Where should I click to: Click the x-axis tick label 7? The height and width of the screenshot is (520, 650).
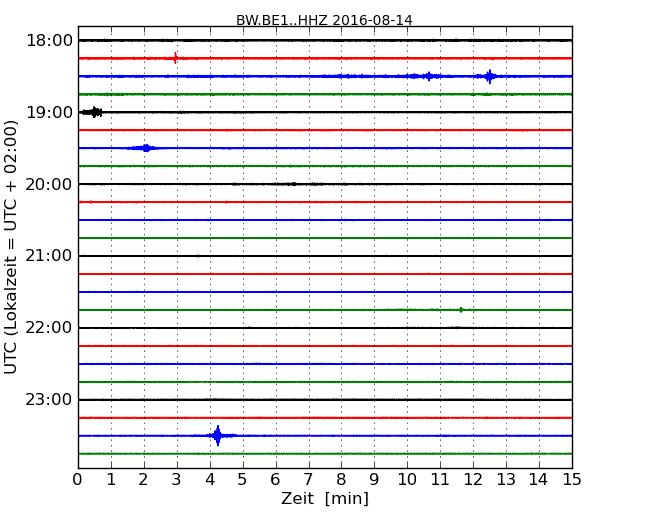coord(308,480)
